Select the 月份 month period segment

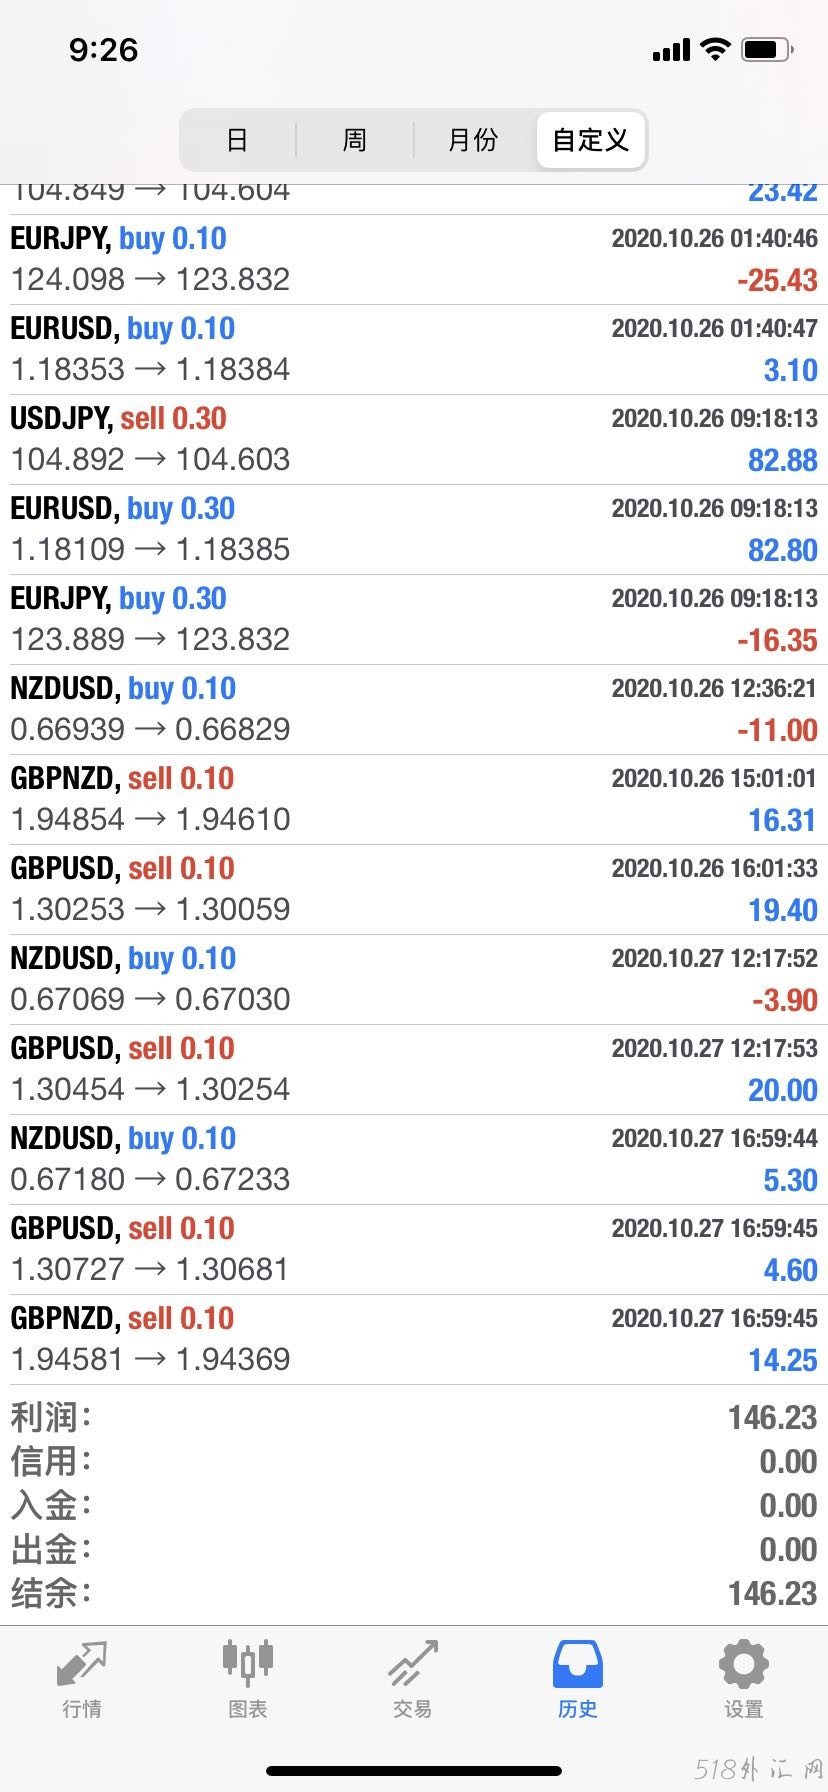[473, 140]
